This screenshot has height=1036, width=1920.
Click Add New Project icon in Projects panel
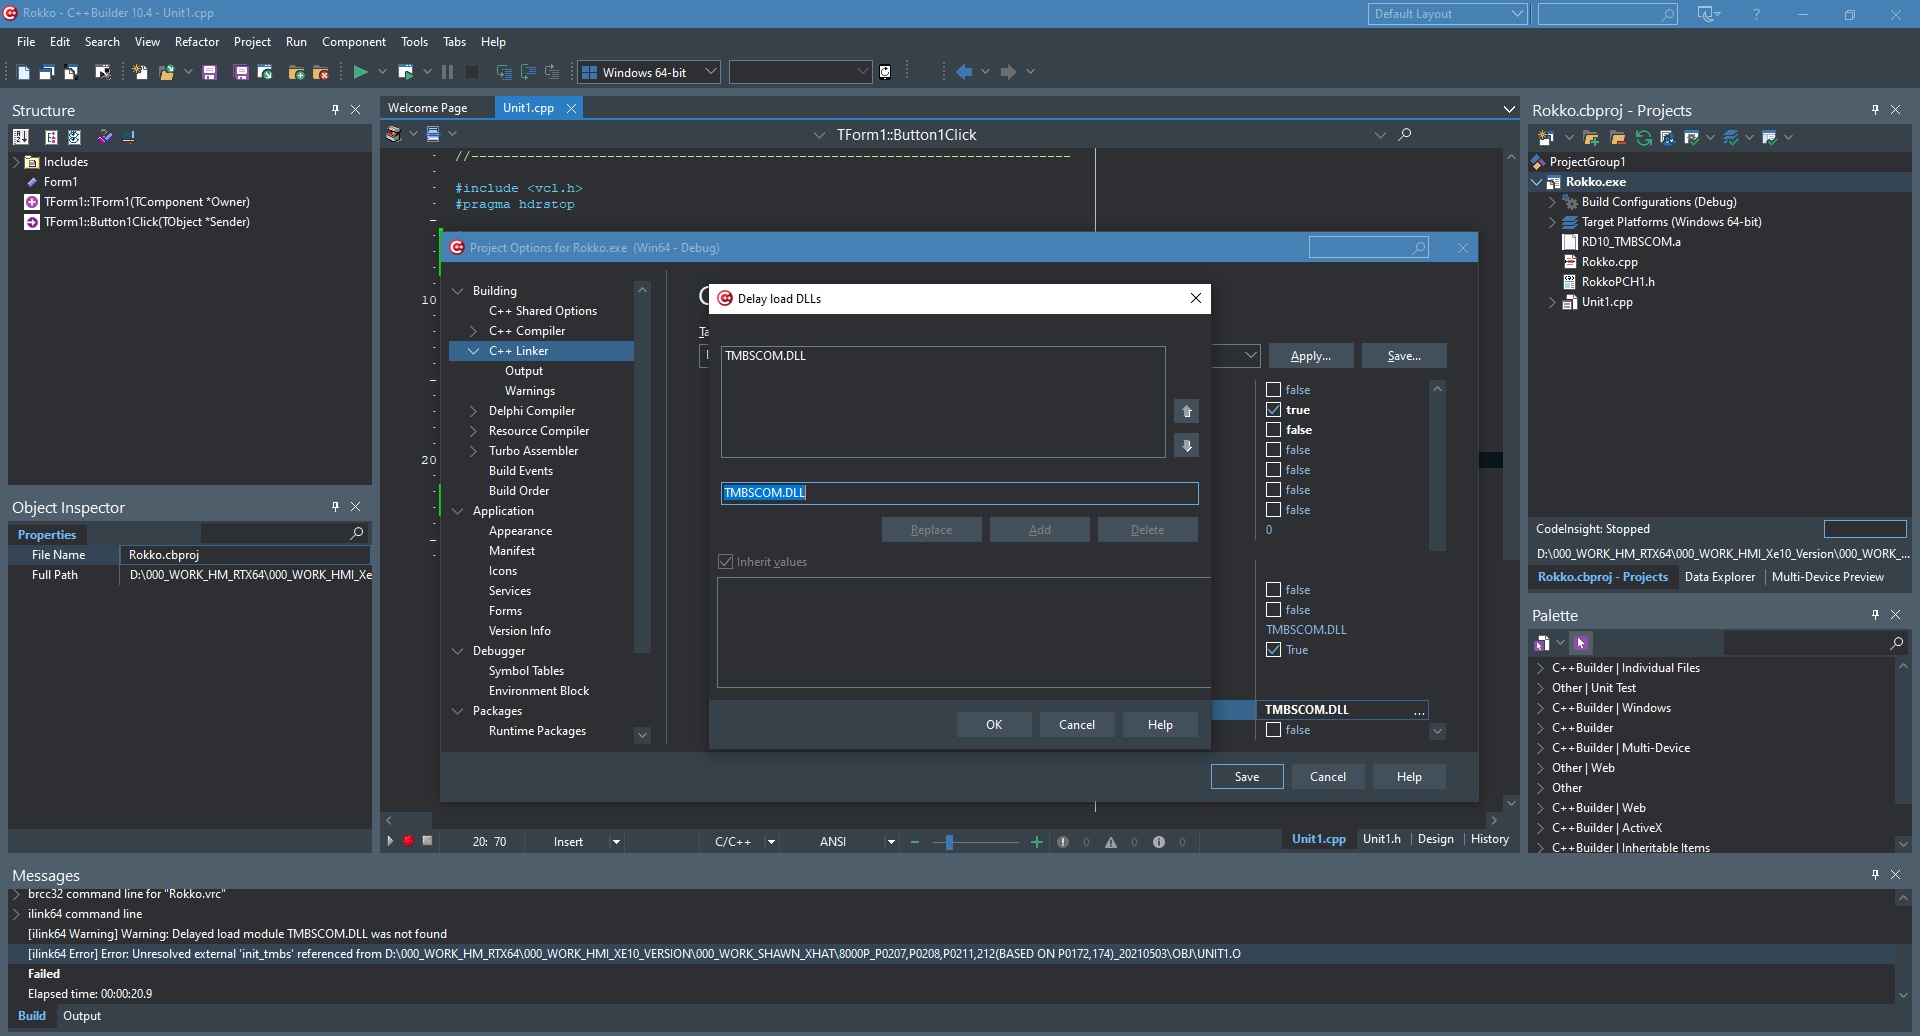(x=1545, y=138)
